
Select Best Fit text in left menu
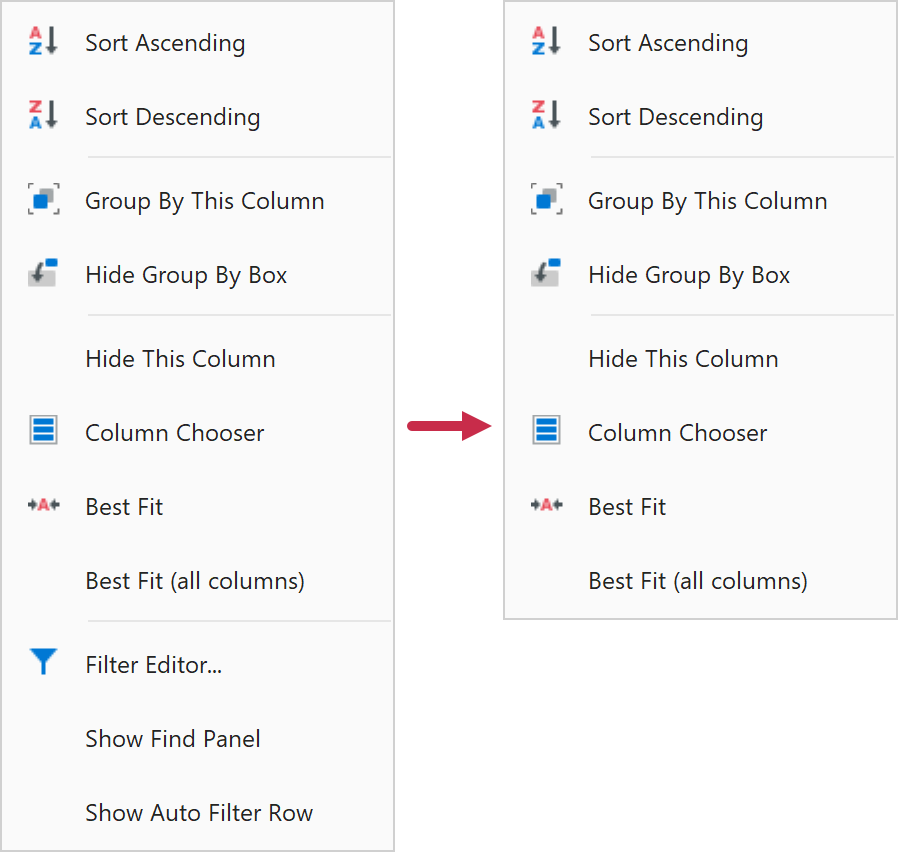(x=124, y=507)
